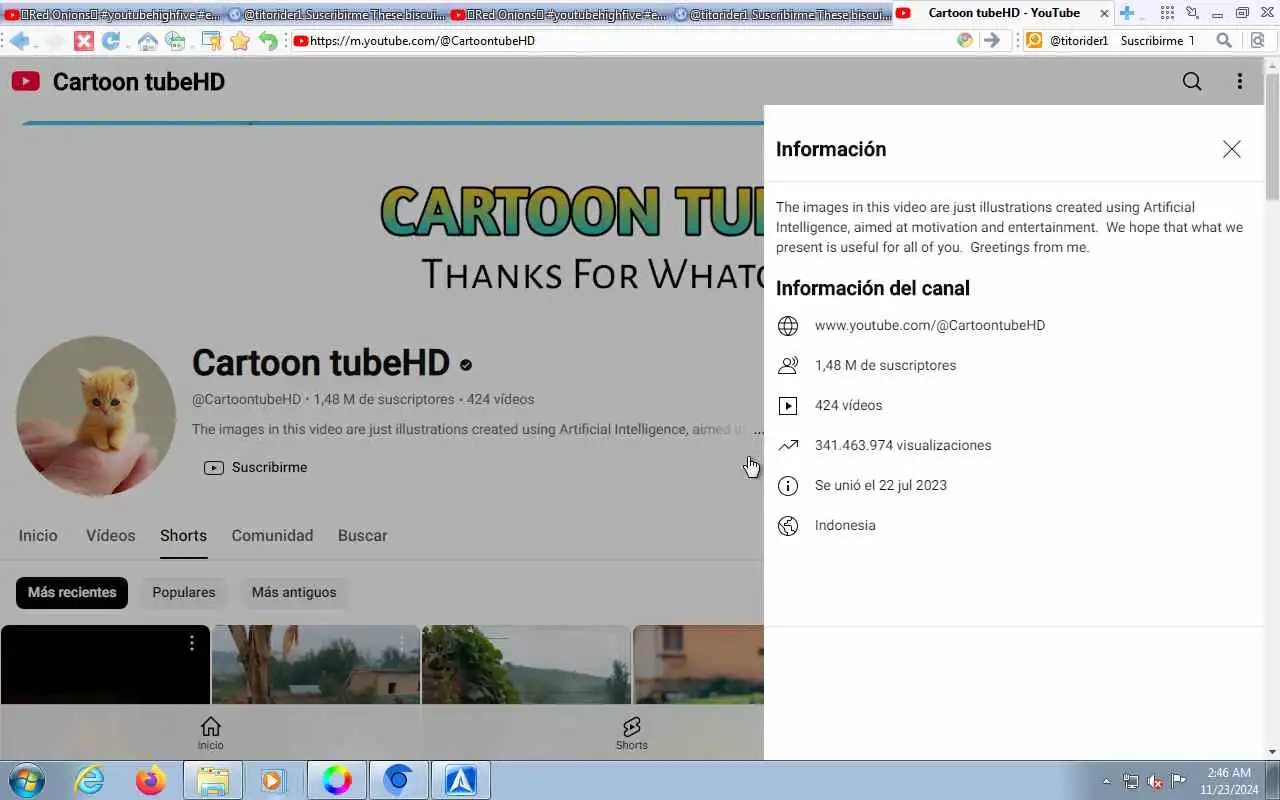This screenshot has width=1280, height=800.
Task: Launch Firefox from taskbar
Action: 151,780
